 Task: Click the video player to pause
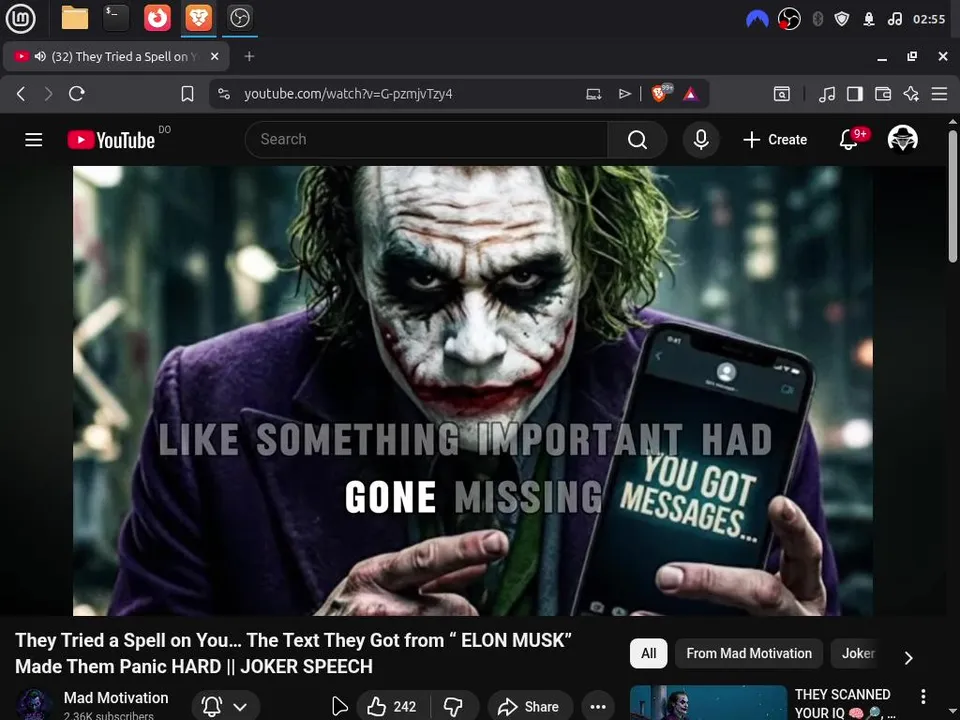[473, 391]
